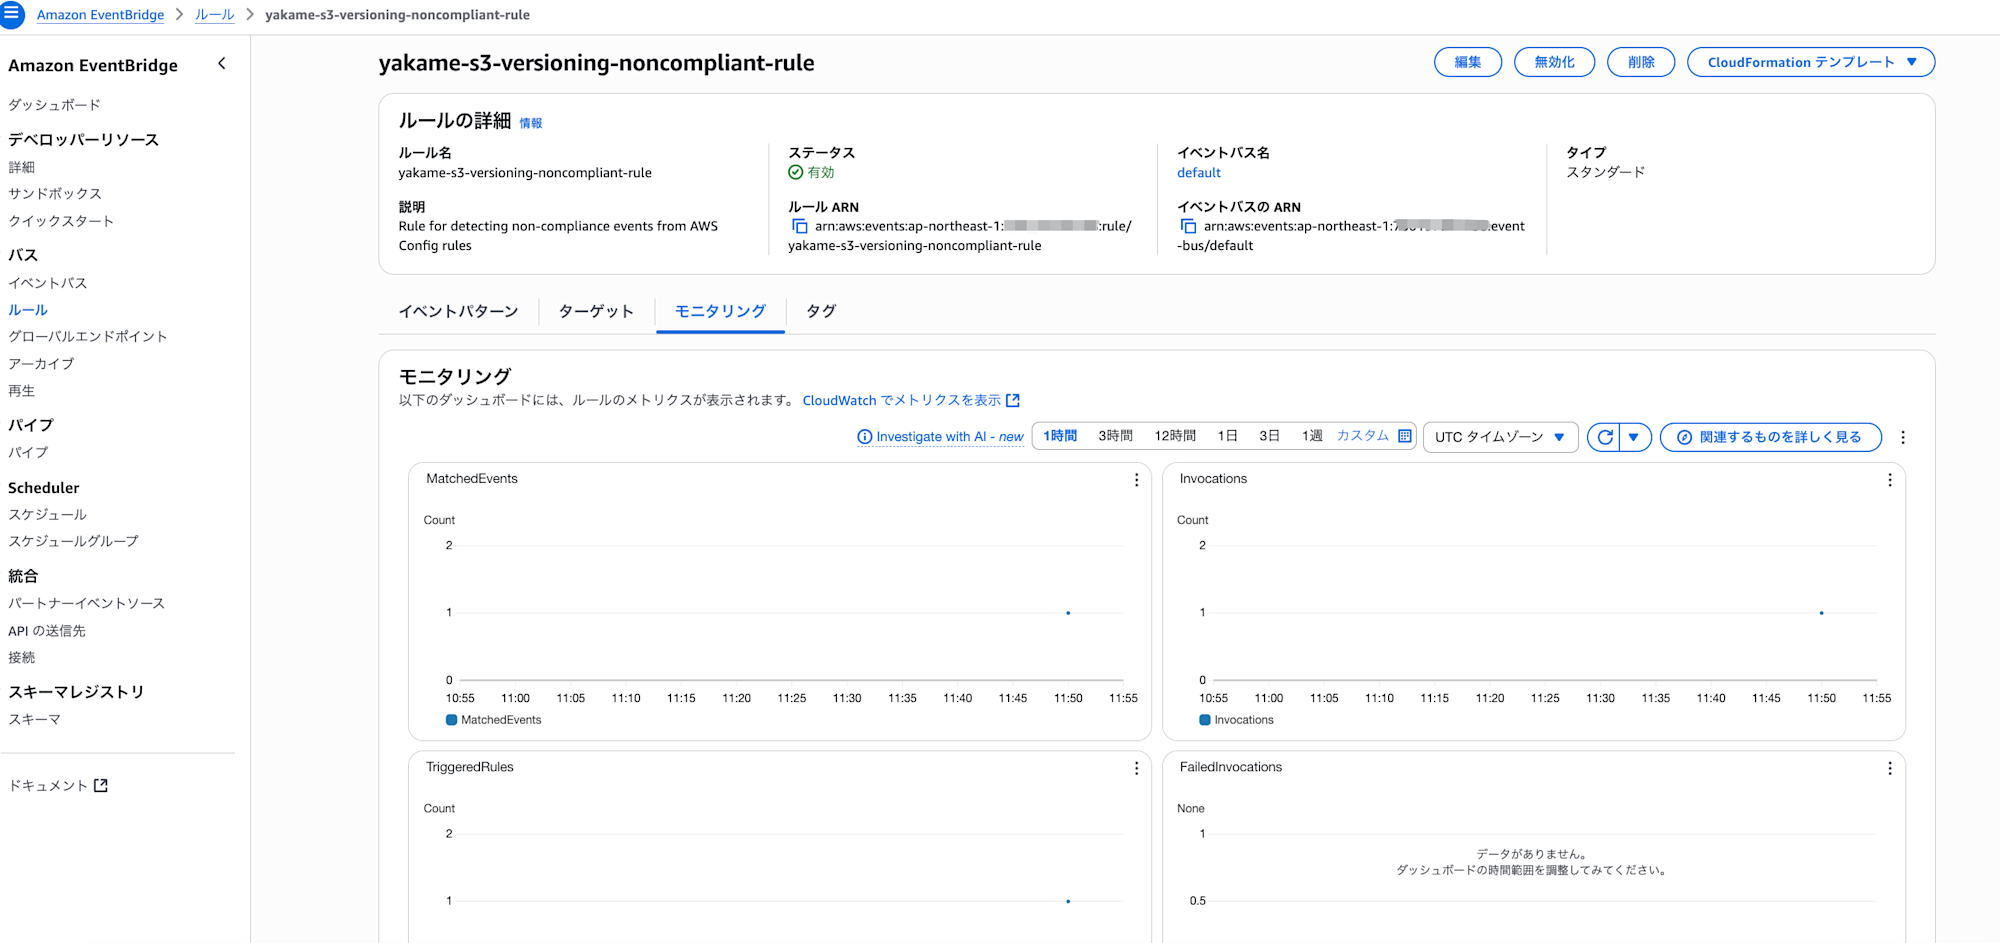Click 情報 link next to ルールの詳細
The image size is (2000, 943).
531,123
